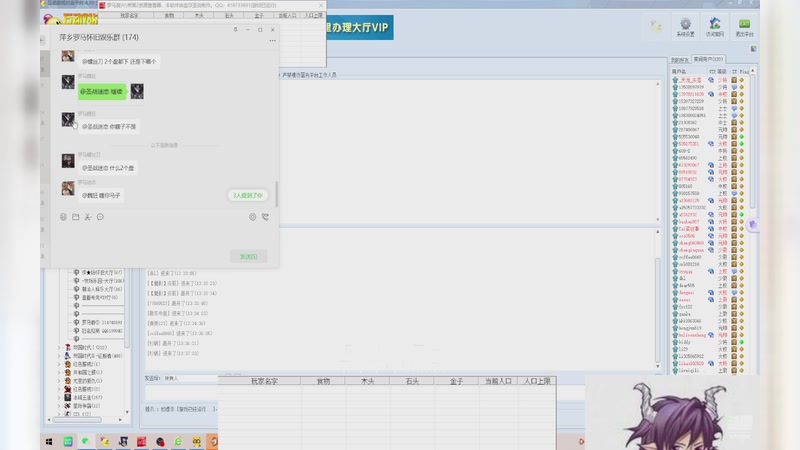800x450 pixels.
Task: Expand the 帝国时代Ⅰ tree node
Action: (59, 347)
